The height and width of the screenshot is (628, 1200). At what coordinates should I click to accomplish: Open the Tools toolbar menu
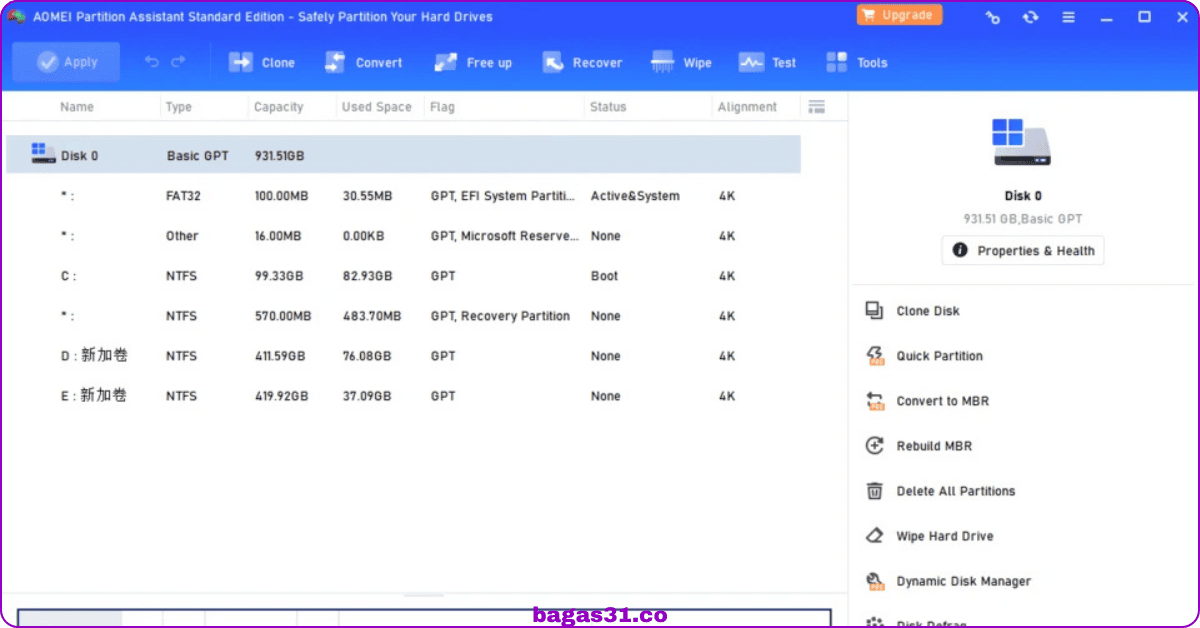tap(857, 63)
